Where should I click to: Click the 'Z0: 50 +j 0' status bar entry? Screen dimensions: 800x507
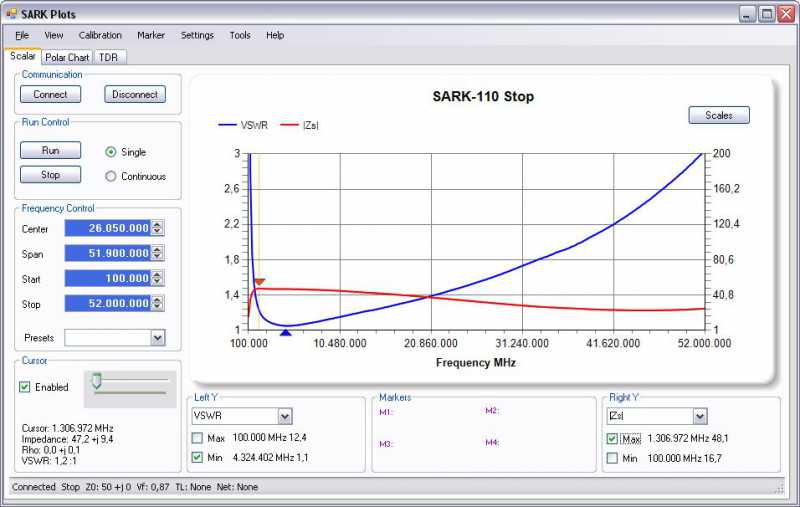(108, 487)
